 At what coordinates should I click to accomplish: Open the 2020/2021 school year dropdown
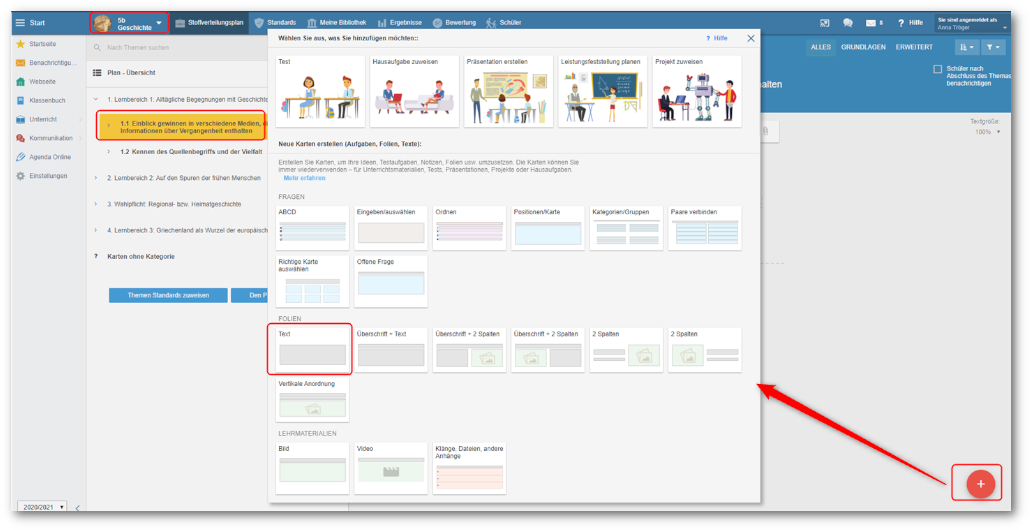42,507
